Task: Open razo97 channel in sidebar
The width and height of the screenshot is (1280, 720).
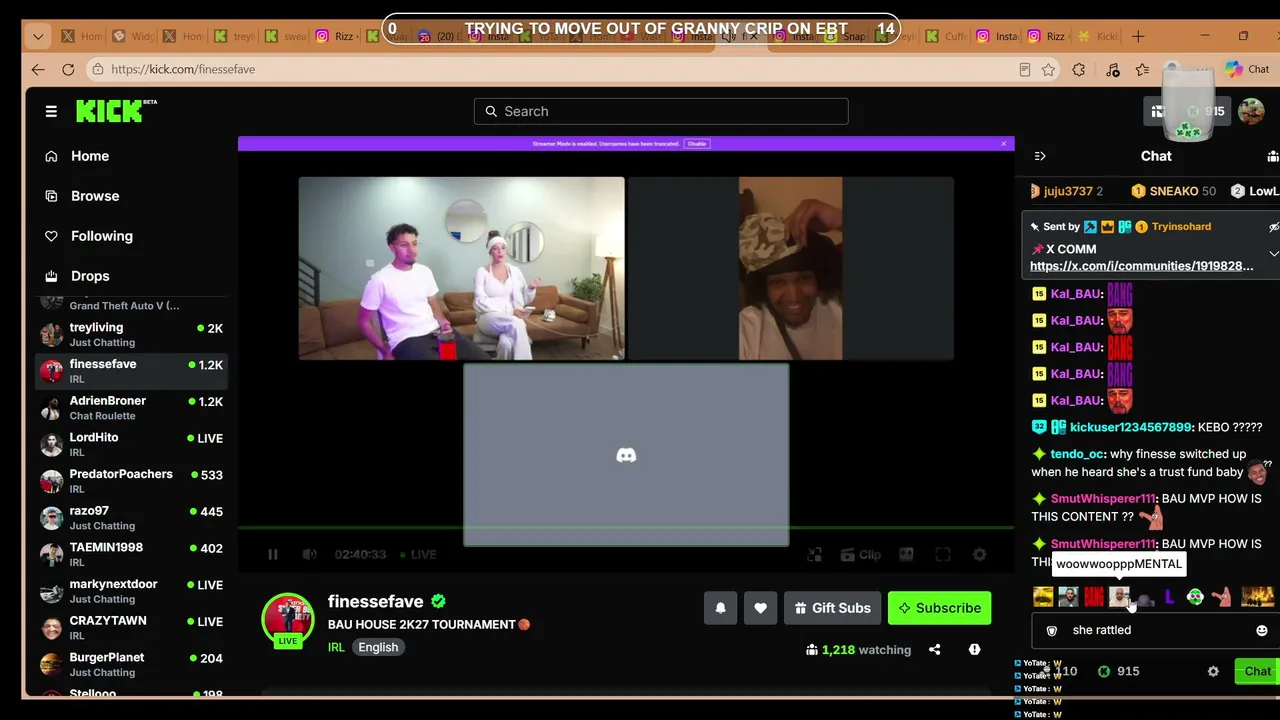Action: (132, 518)
